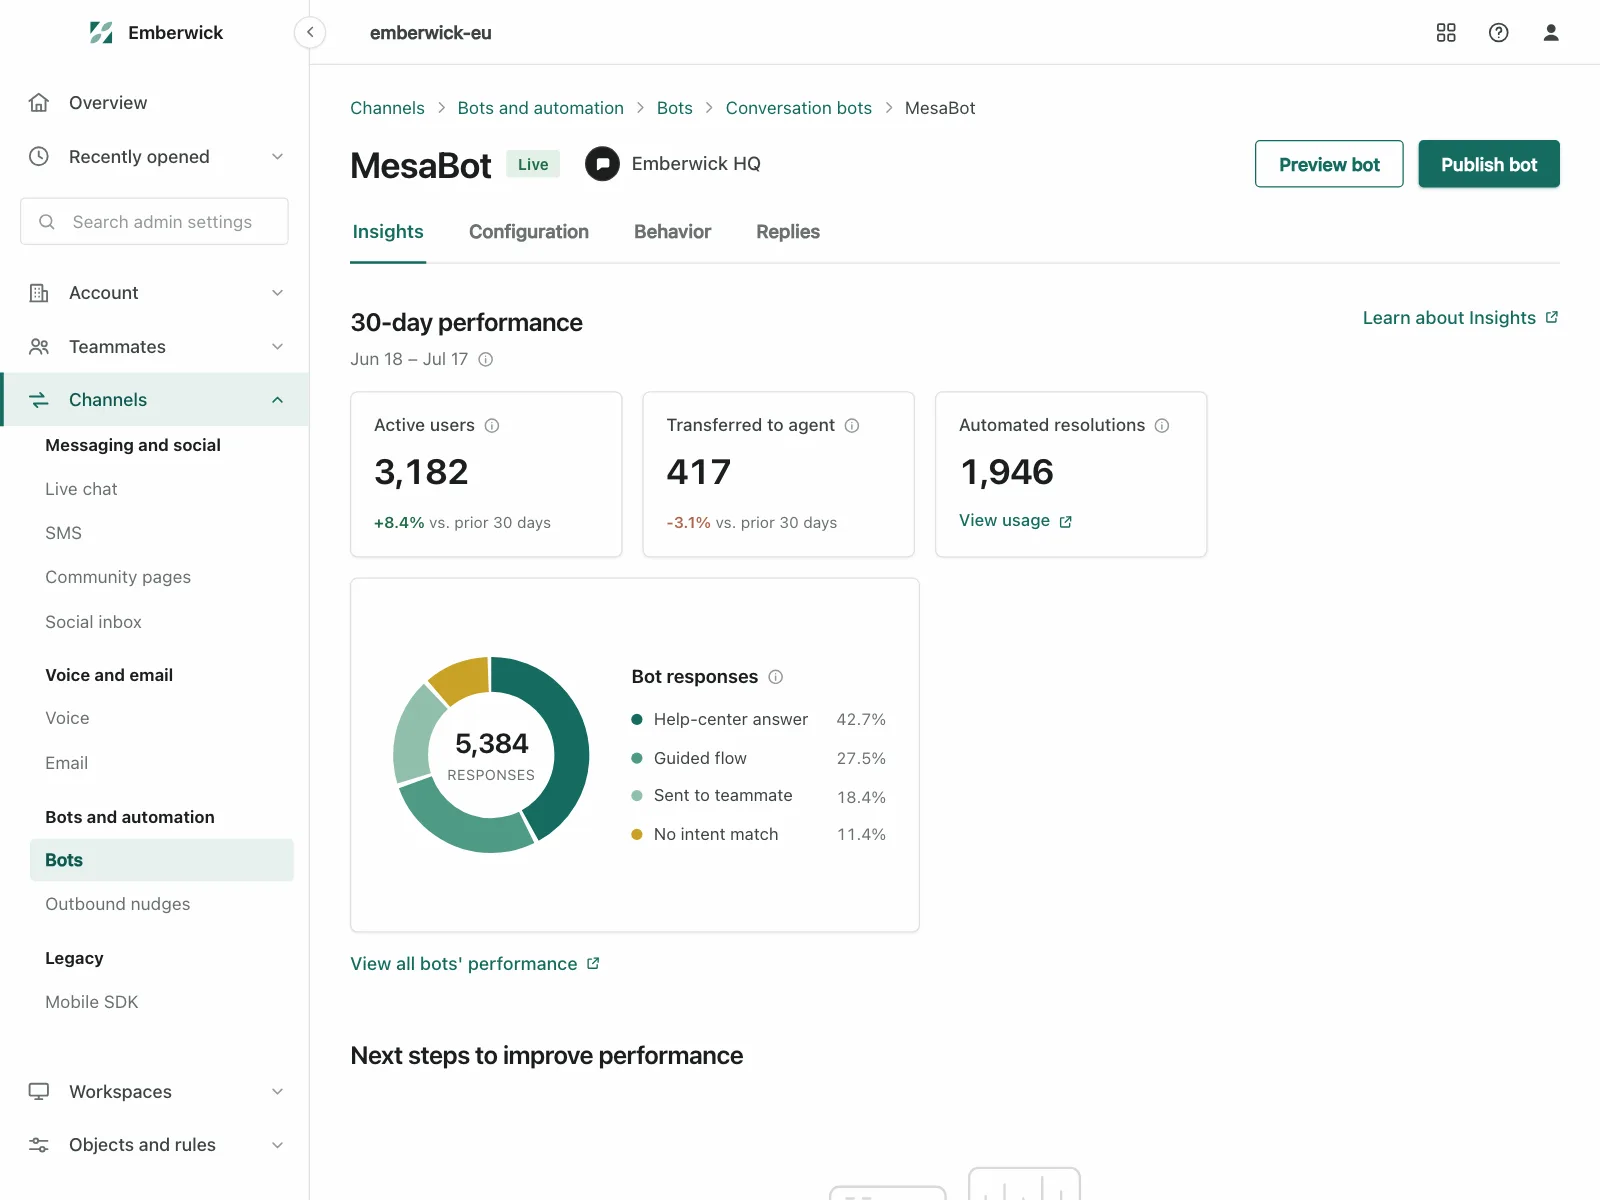Click the Guided flow legend dot
The image size is (1600, 1200).
637,758
